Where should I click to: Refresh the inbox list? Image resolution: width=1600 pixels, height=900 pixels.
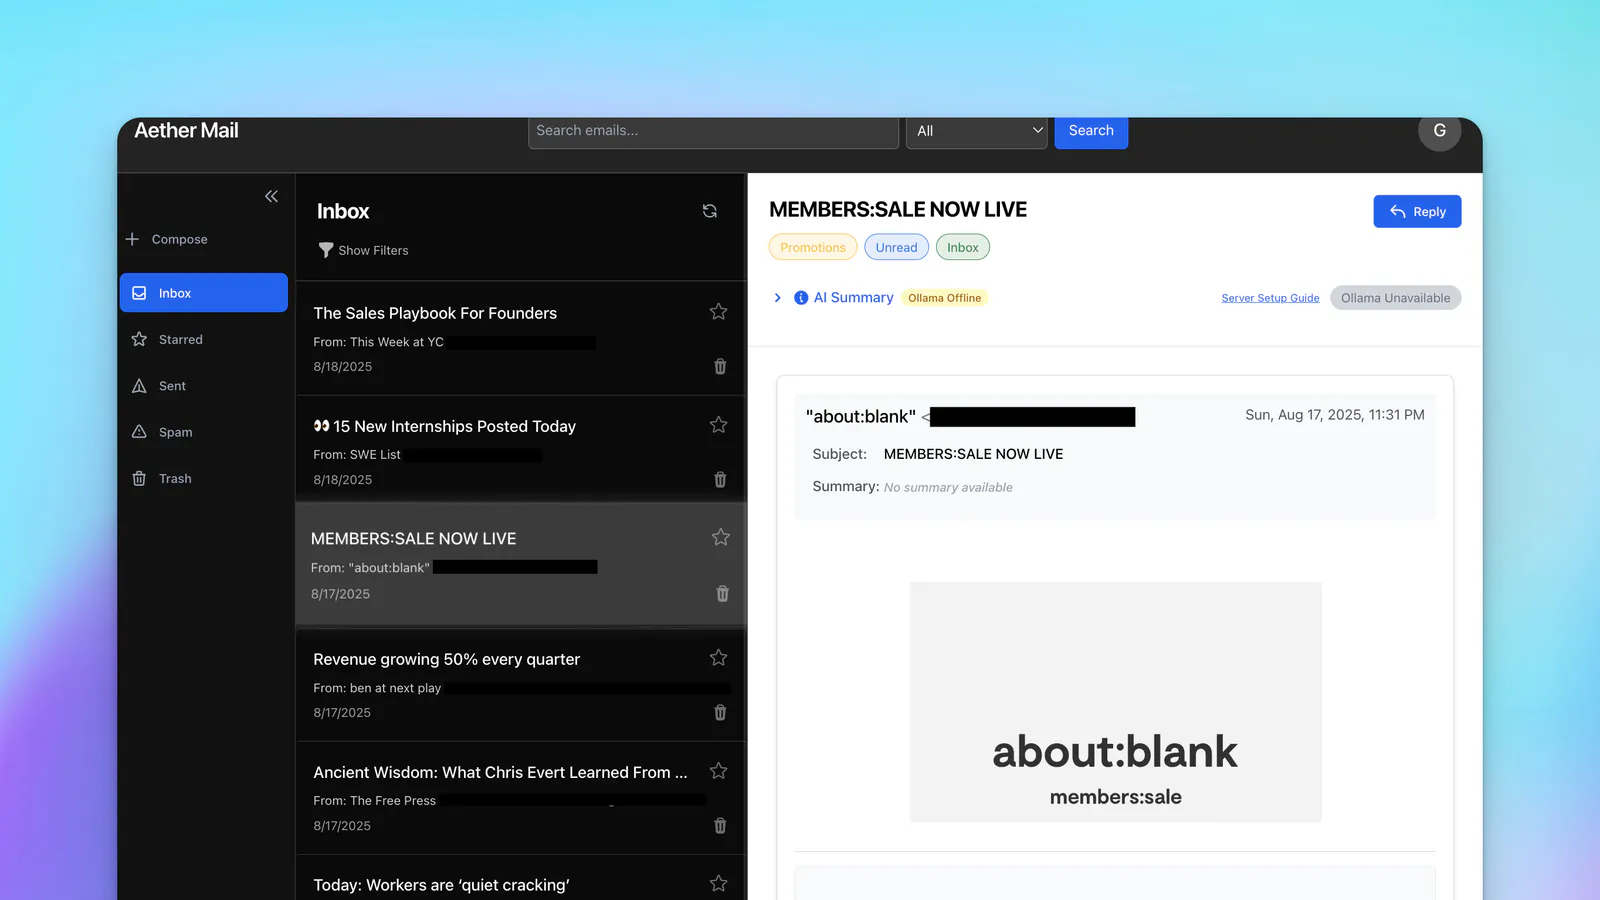(x=710, y=211)
